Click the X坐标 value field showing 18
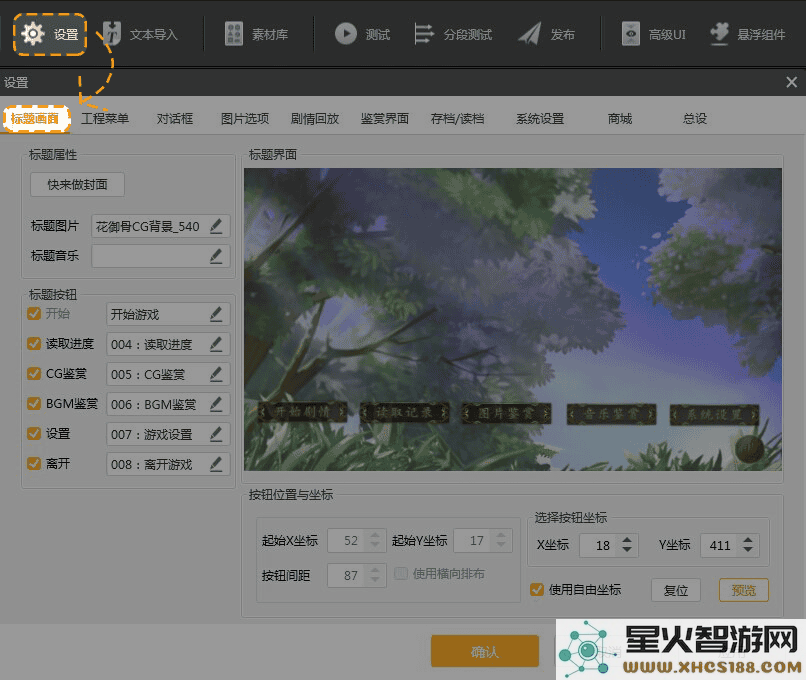The width and height of the screenshot is (806, 680). [x=609, y=545]
